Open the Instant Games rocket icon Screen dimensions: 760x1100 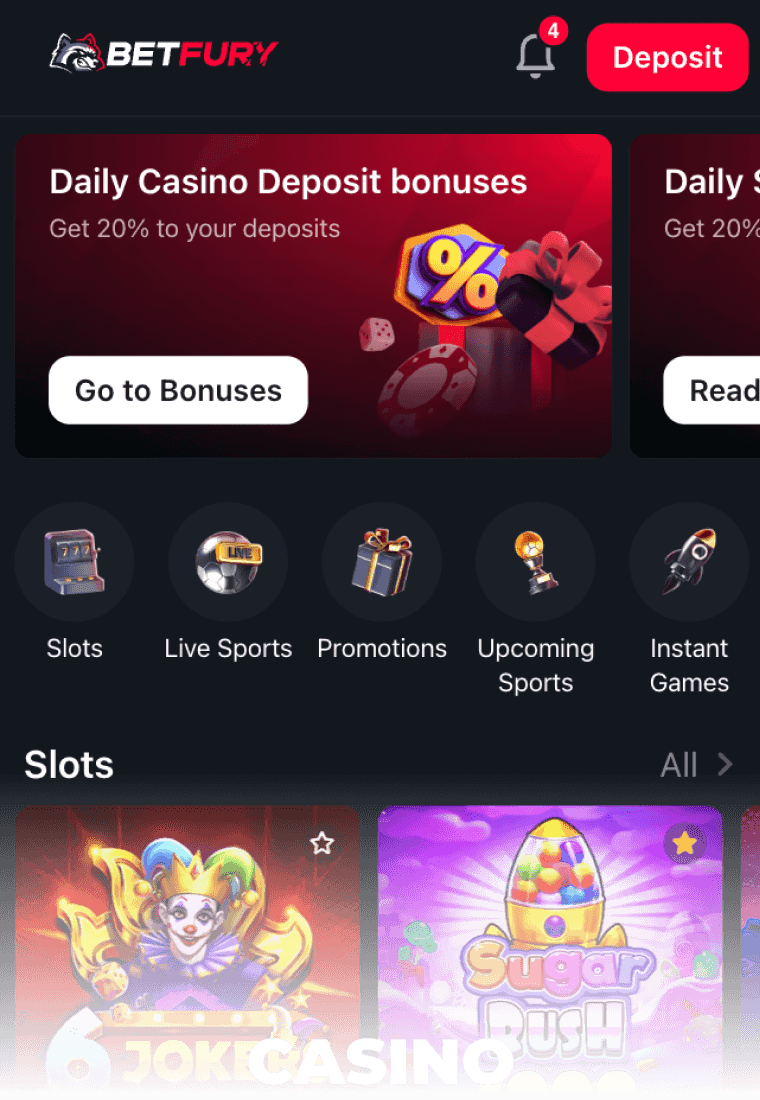click(x=689, y=562)
